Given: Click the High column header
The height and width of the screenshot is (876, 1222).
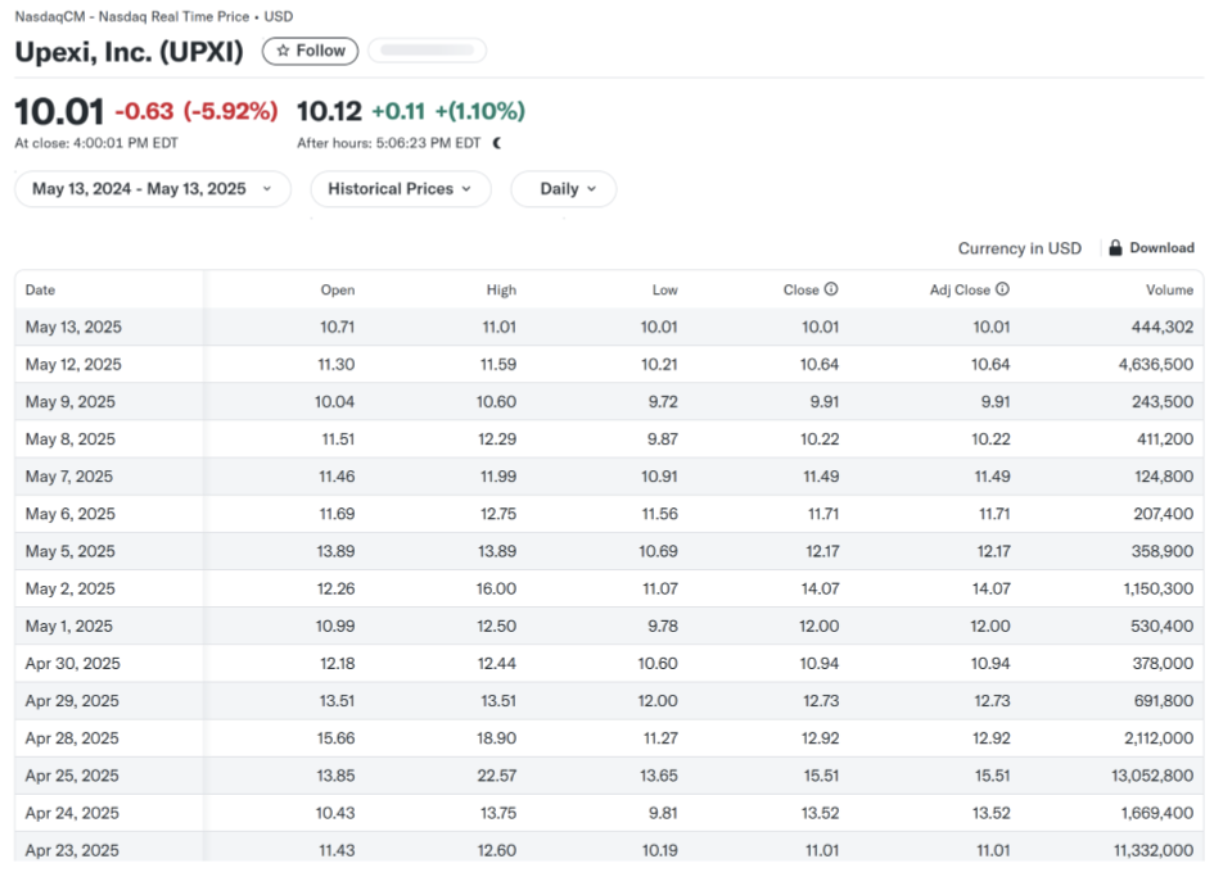Looking at the screenshot, I should pos(501,290).
